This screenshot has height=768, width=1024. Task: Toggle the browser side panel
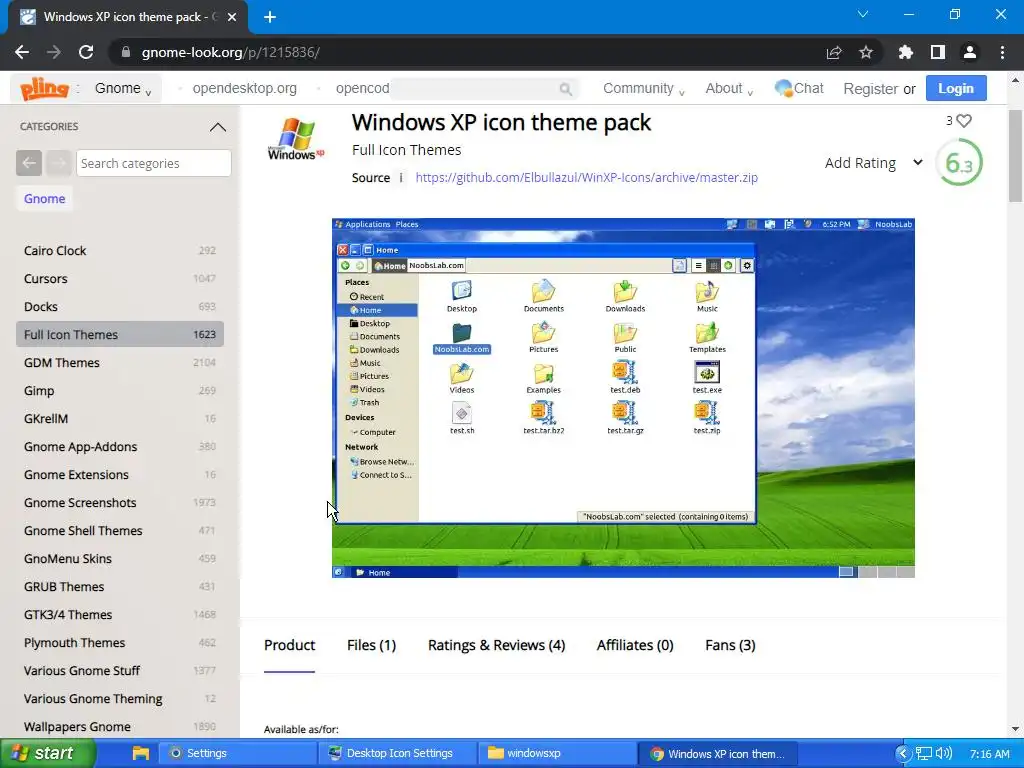coord(938,52)
